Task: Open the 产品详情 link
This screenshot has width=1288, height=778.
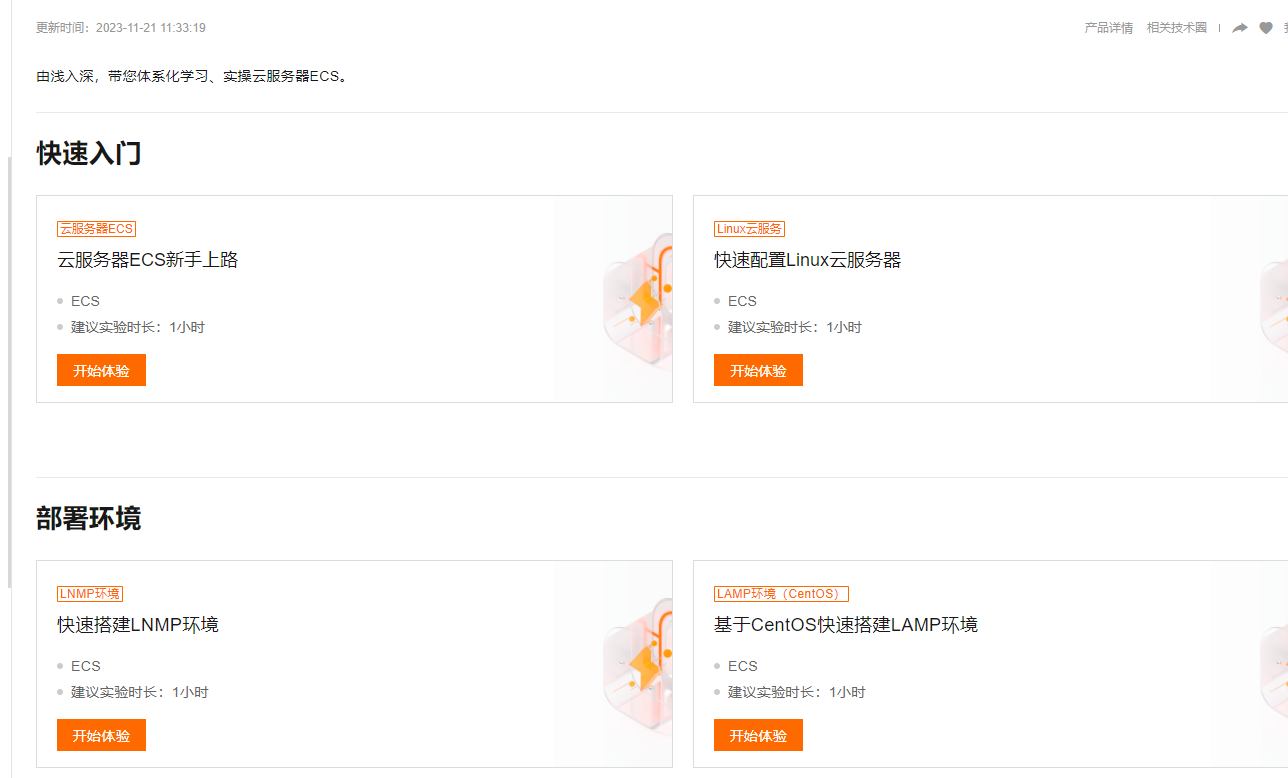Action: click(x=1109, y=28)
